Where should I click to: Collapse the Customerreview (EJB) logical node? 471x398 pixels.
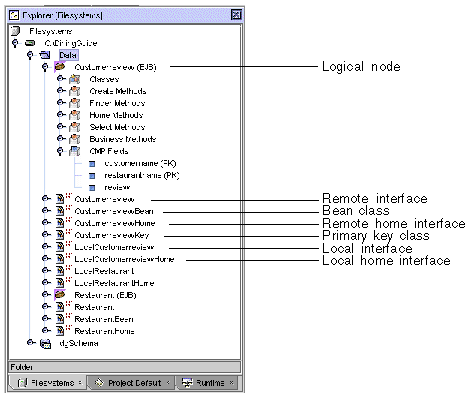click(x=45, y=67)
